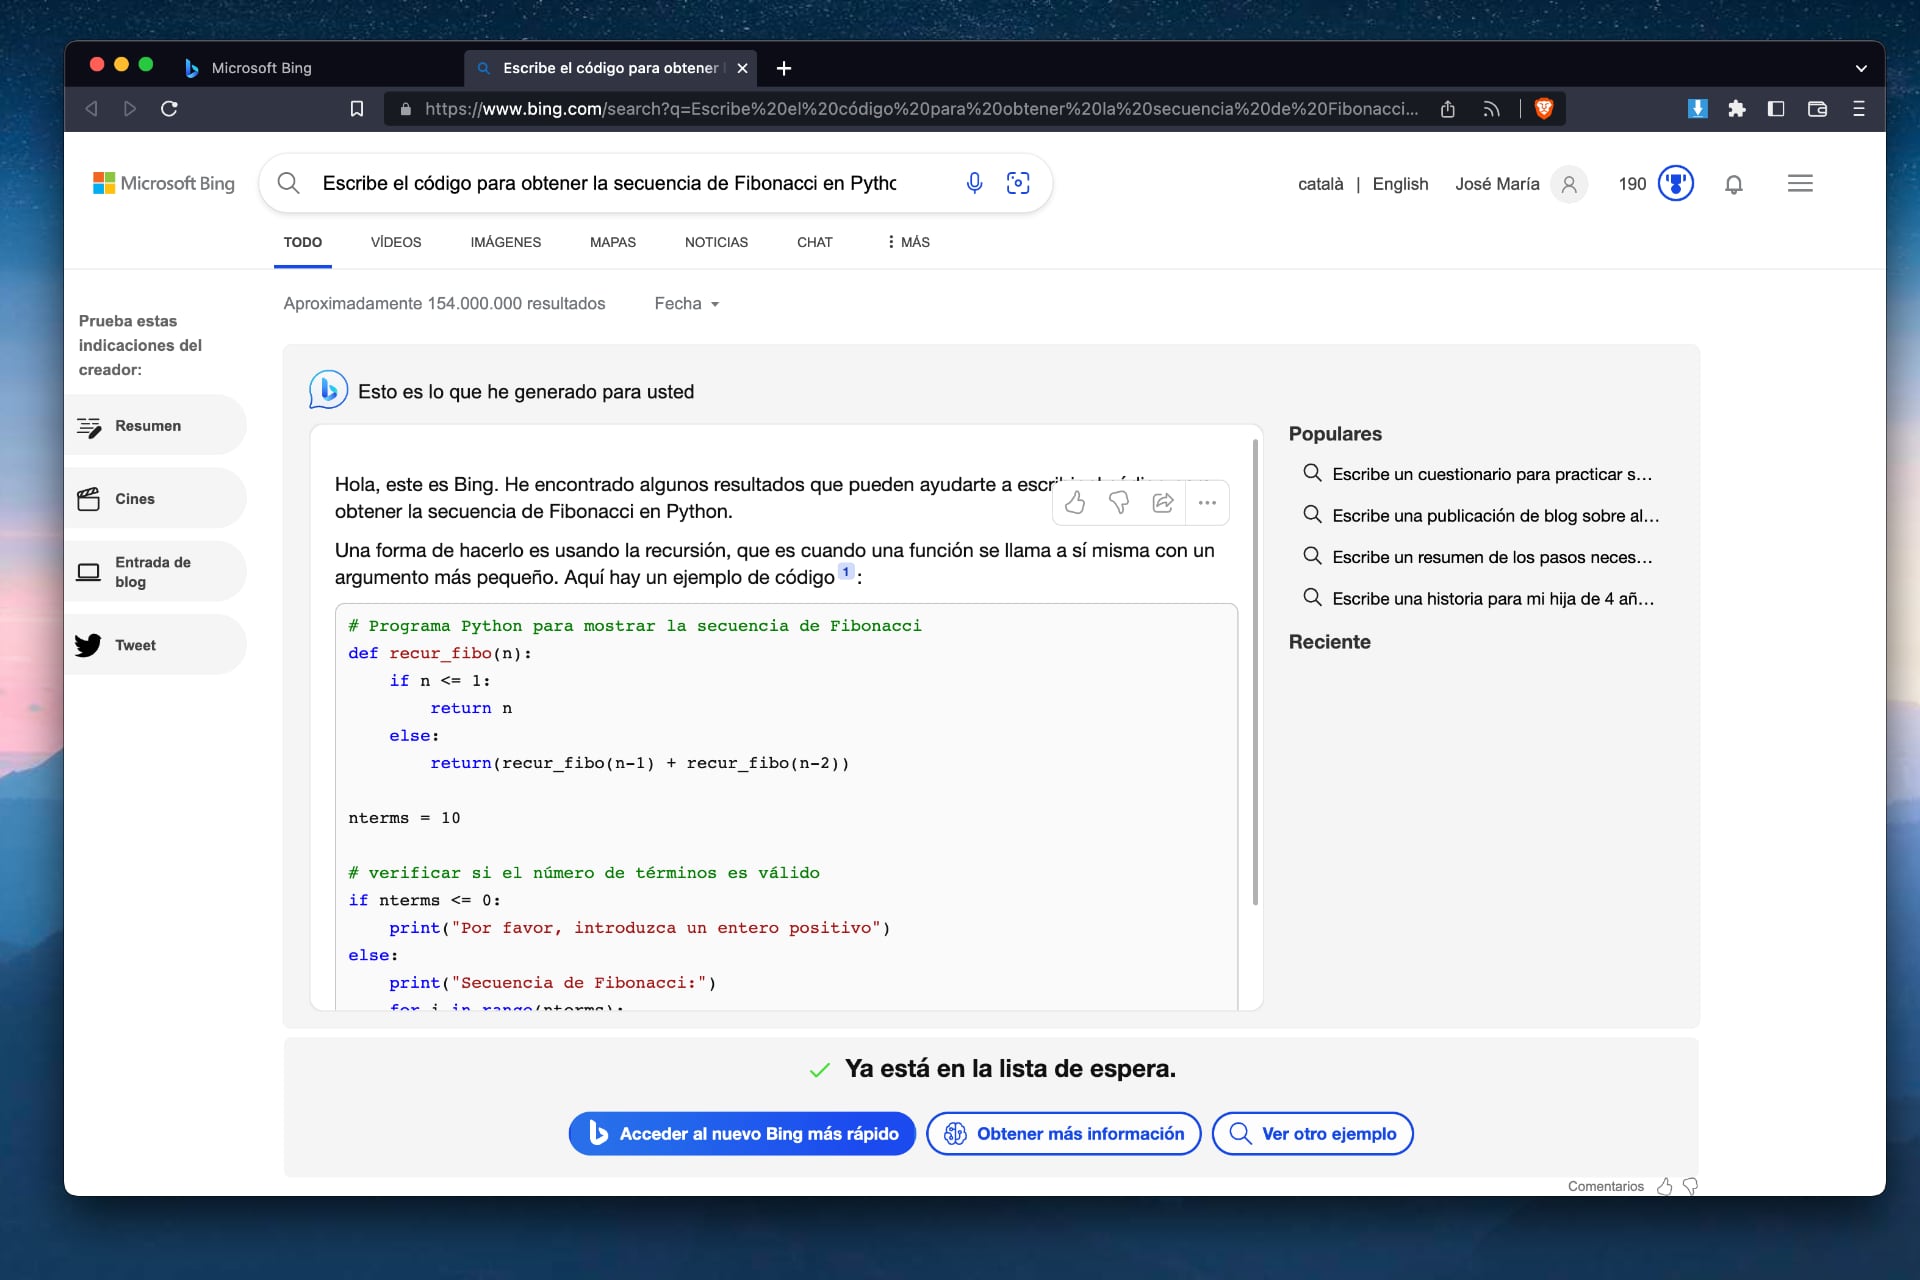Image resolution: width=1920 pixels, height=1280 pixels.
Task: Give the Bing answer a thumbs down
Action: (1120, 503)
